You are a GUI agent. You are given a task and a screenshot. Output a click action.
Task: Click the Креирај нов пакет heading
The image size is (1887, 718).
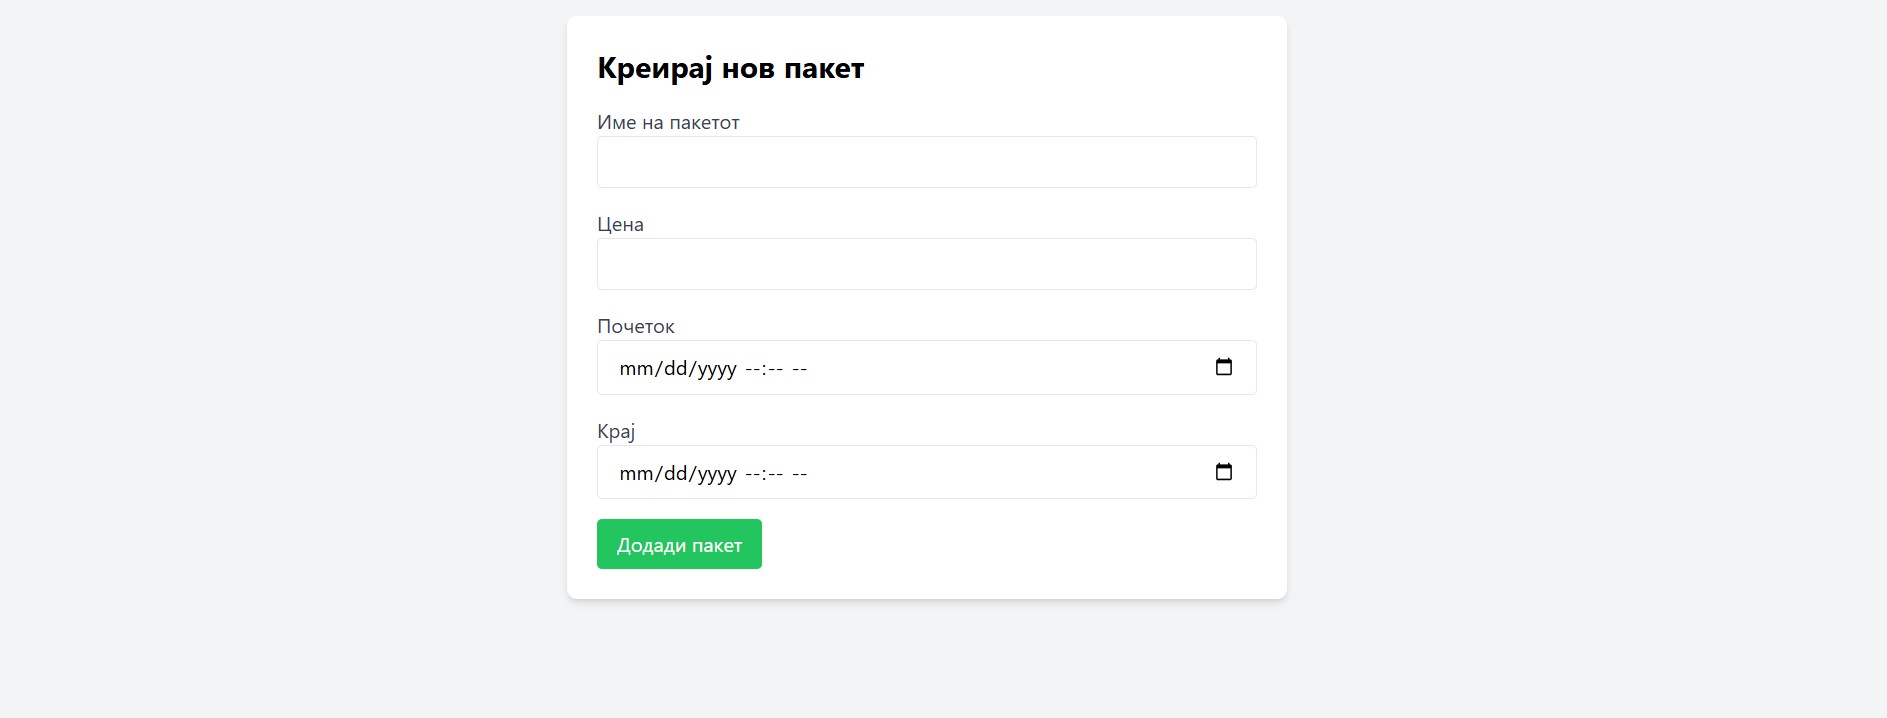coord(730,68)
